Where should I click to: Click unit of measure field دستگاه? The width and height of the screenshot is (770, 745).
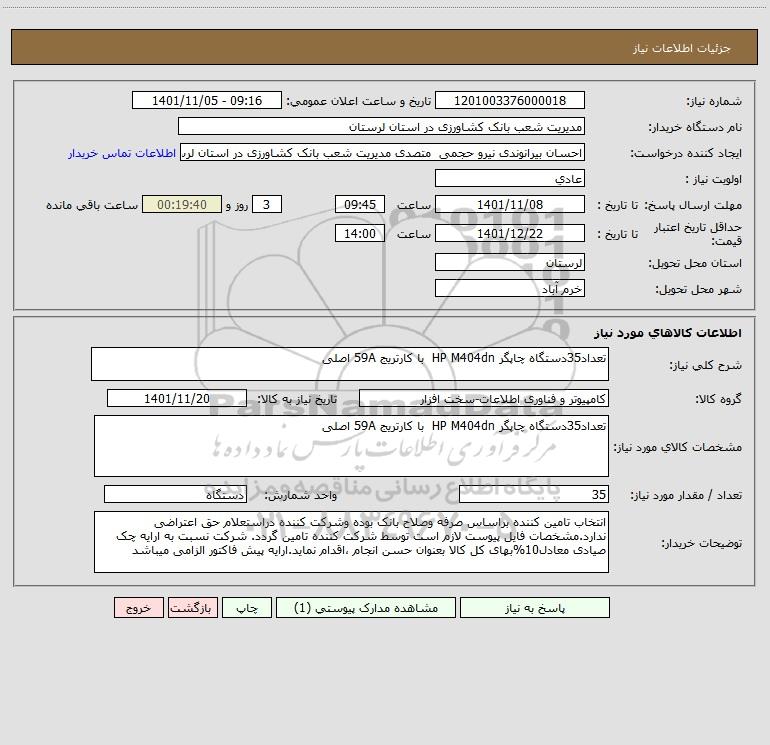[x=175, y=495]
